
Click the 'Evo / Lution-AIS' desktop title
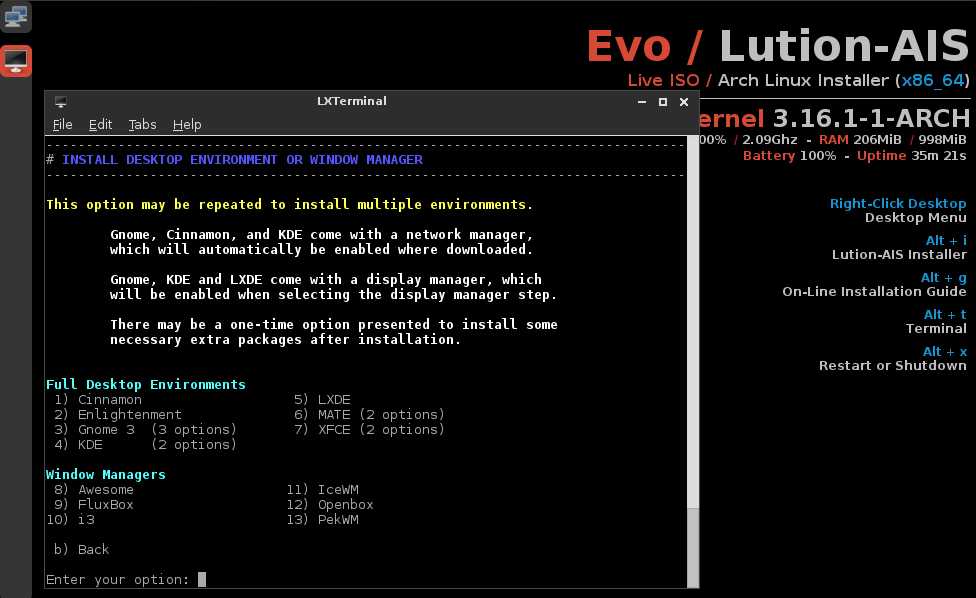point(778,46)
